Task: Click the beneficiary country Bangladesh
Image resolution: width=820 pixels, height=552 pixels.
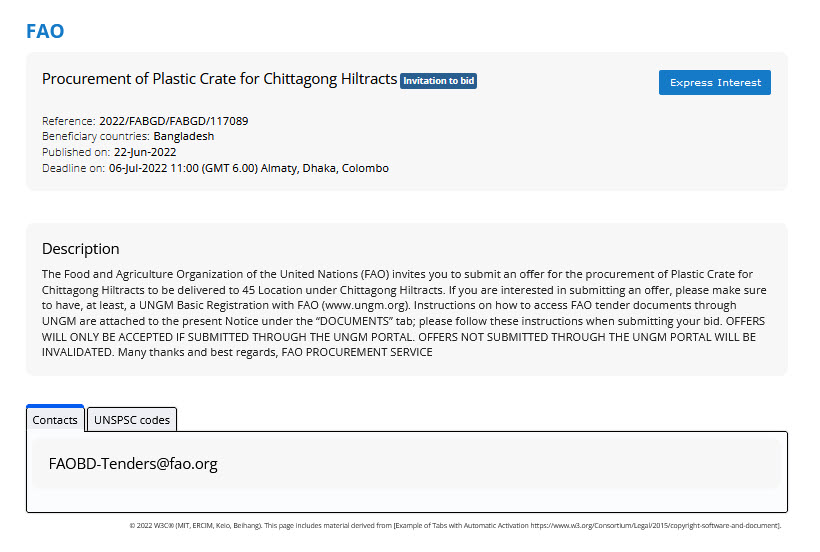Action: 183,136
